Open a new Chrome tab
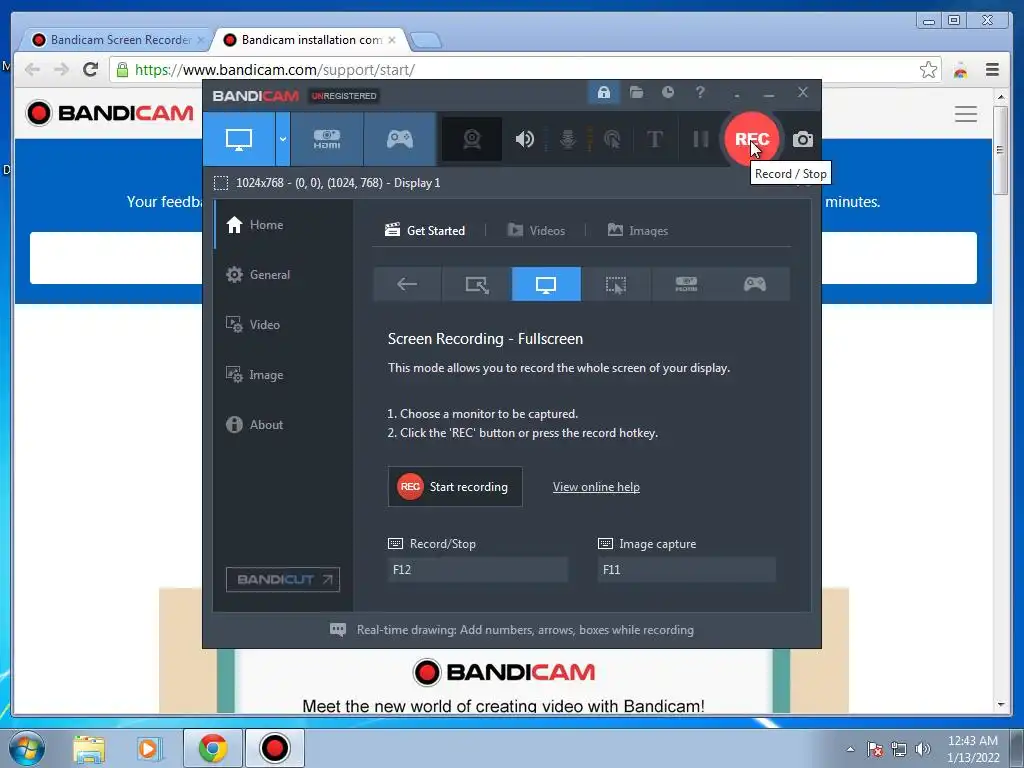Screen dimensions: 1024x768 click(426, 40)
